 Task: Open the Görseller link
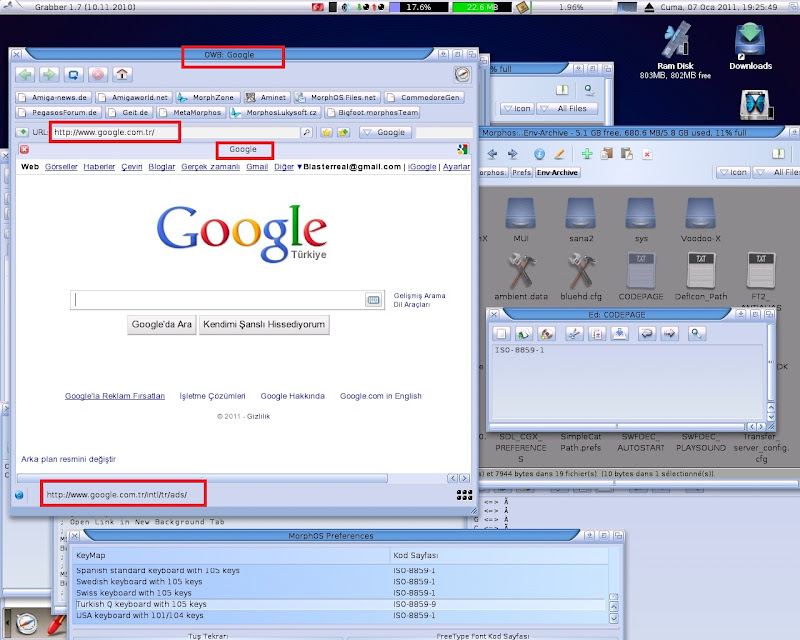click(x=61, y=166)
